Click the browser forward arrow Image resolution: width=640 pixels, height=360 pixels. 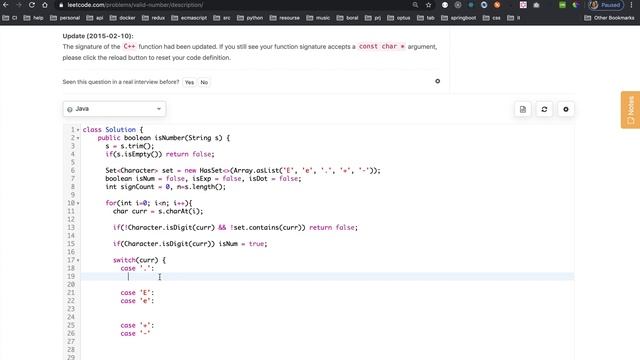pyautogui.click(x=19, y=5)
